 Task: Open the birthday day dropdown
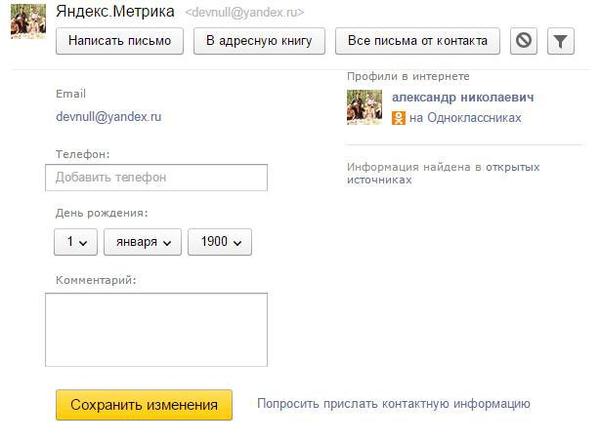(x=75, y=242)
